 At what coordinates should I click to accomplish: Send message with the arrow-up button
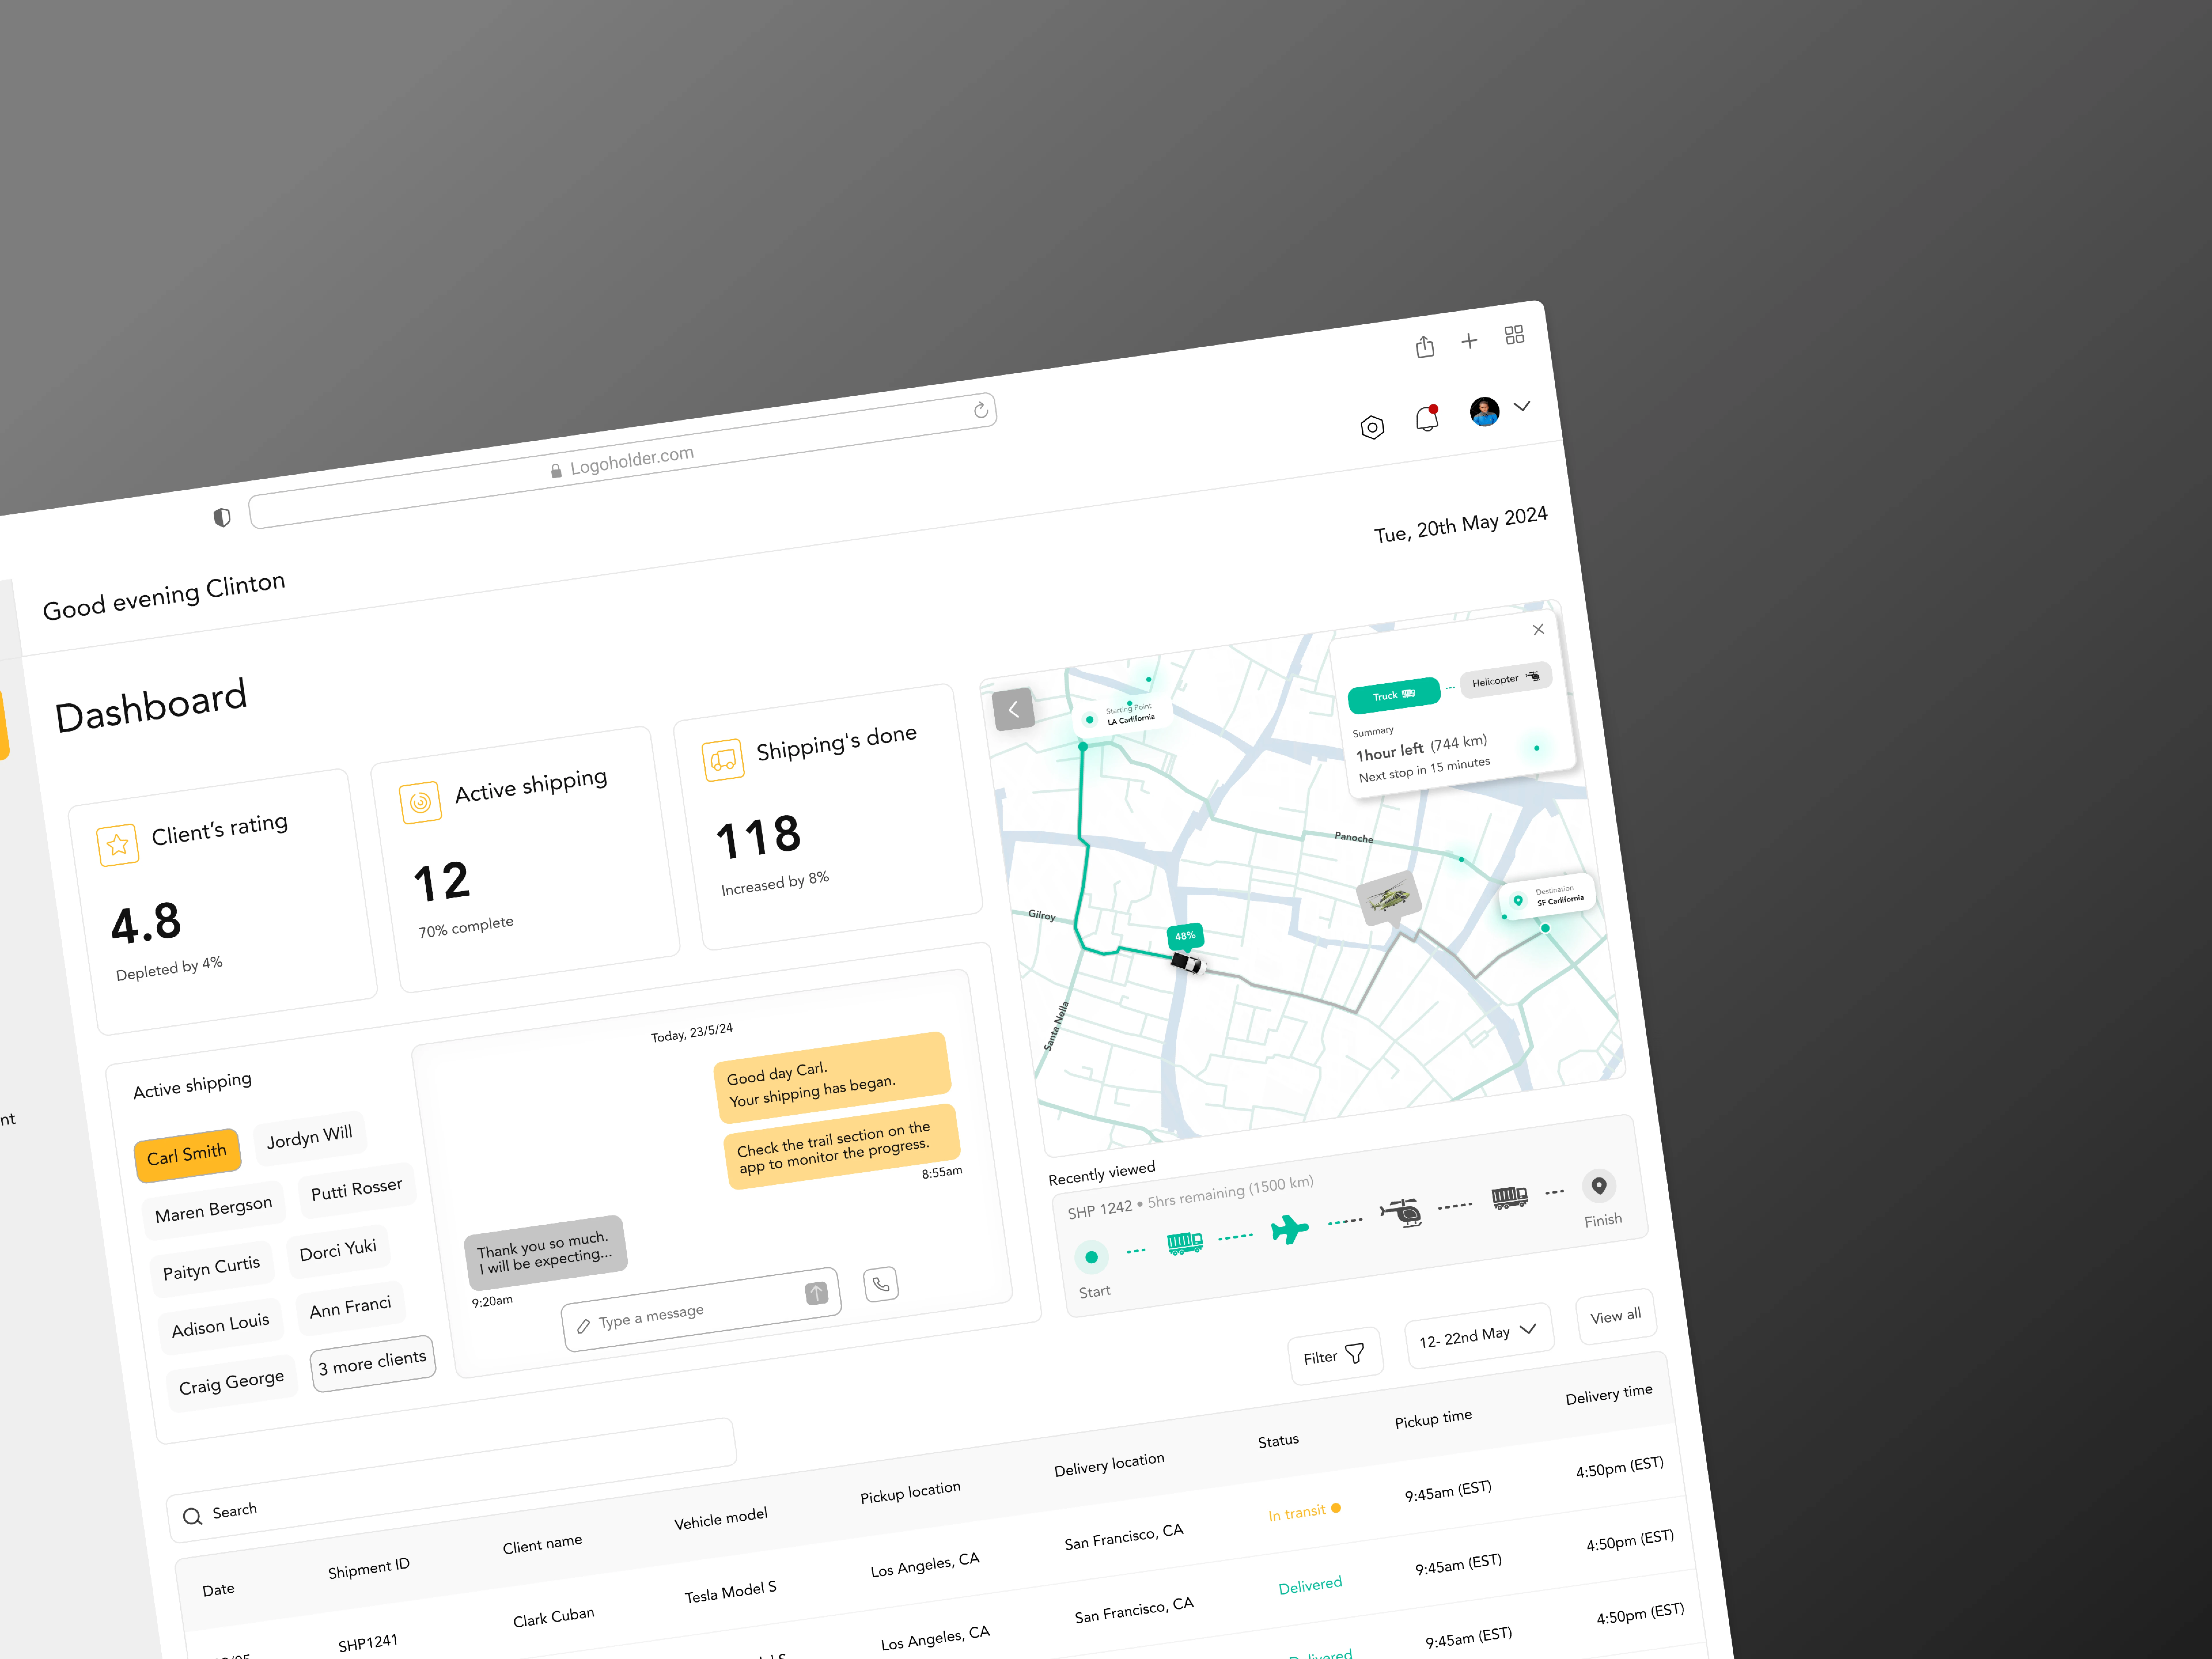point(817,1293)
